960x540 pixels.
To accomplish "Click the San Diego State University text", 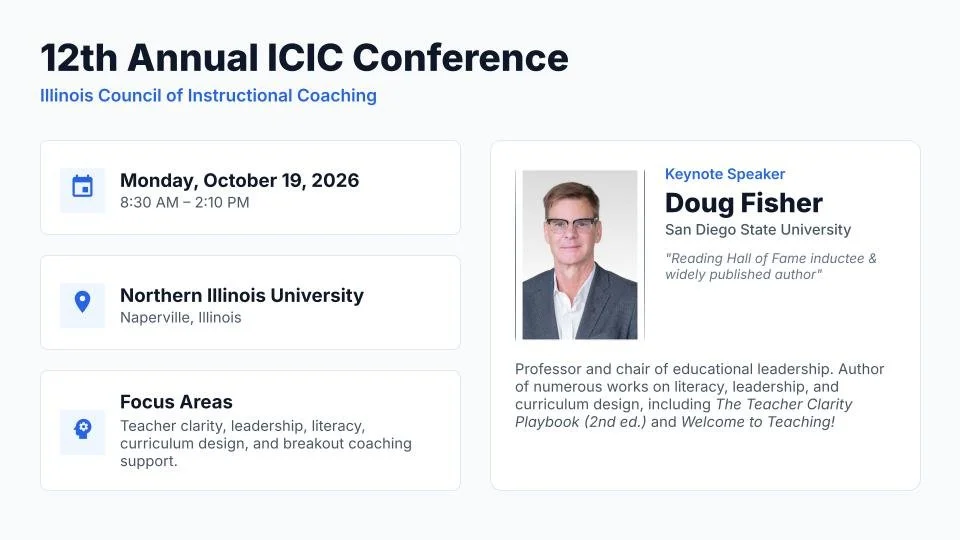I will (758, 230).
